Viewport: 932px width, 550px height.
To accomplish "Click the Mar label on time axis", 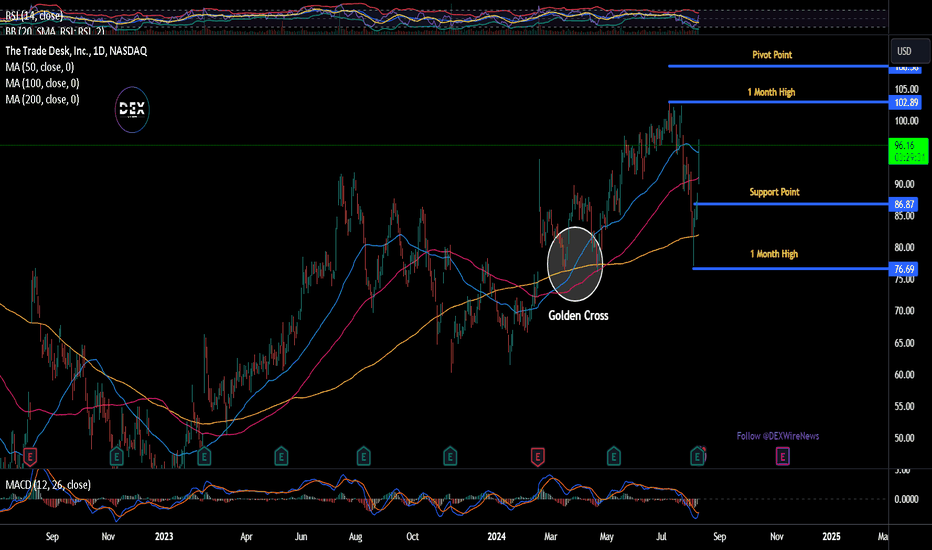I will 551,536.
